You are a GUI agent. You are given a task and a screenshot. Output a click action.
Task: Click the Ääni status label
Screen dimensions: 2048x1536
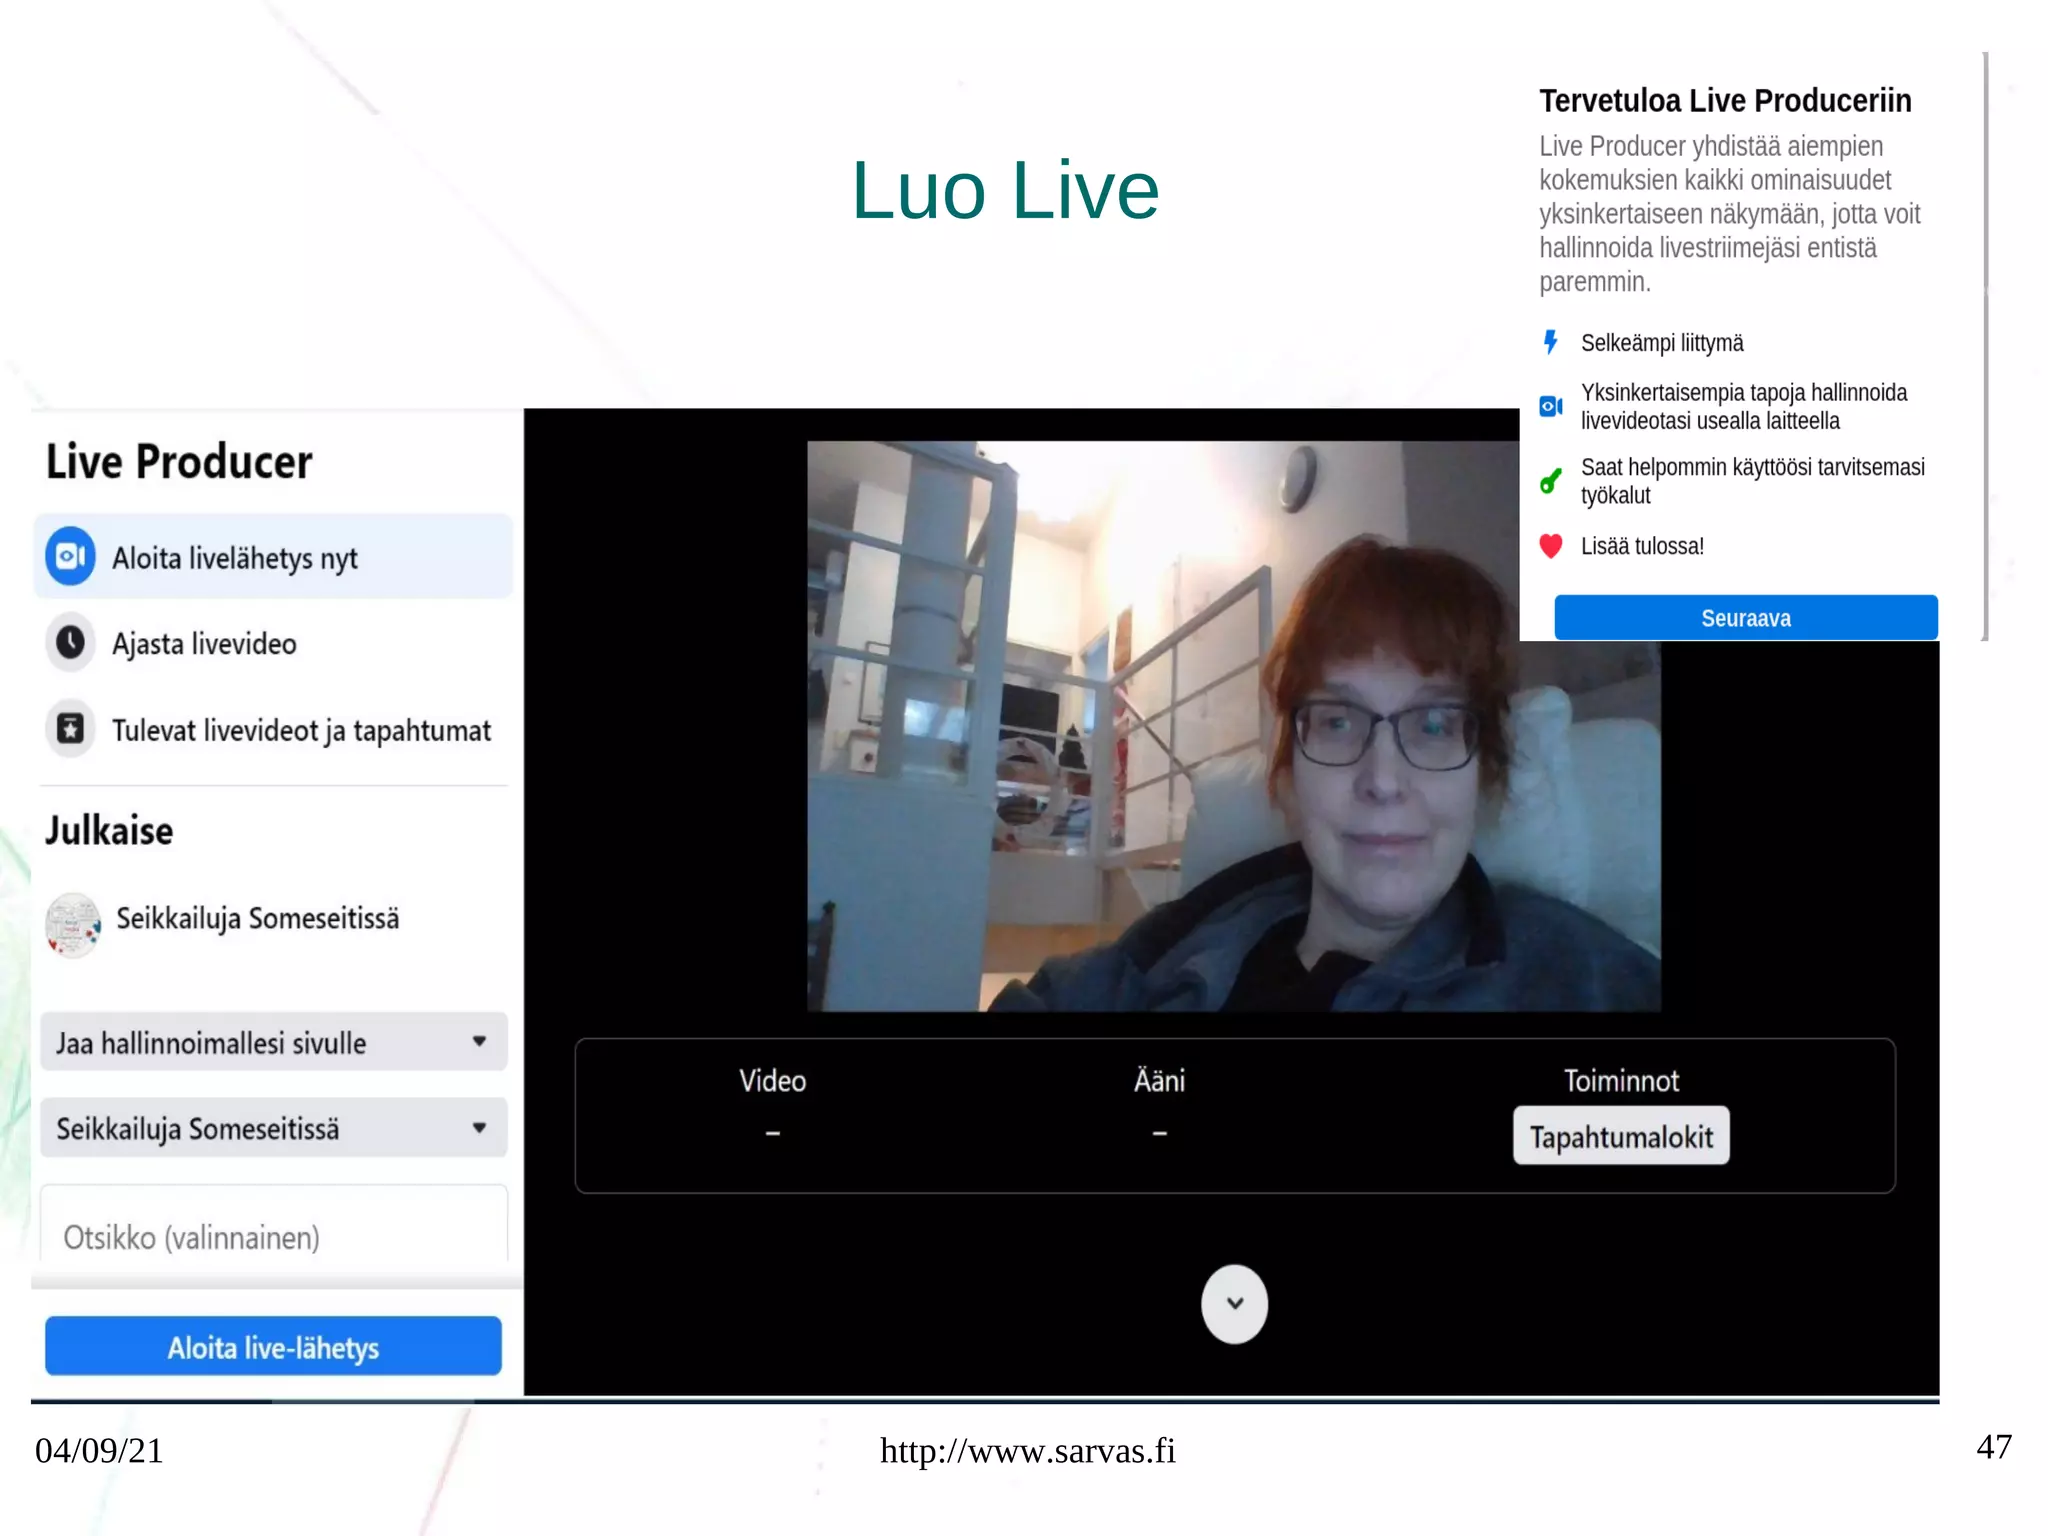point(1159,1080)
